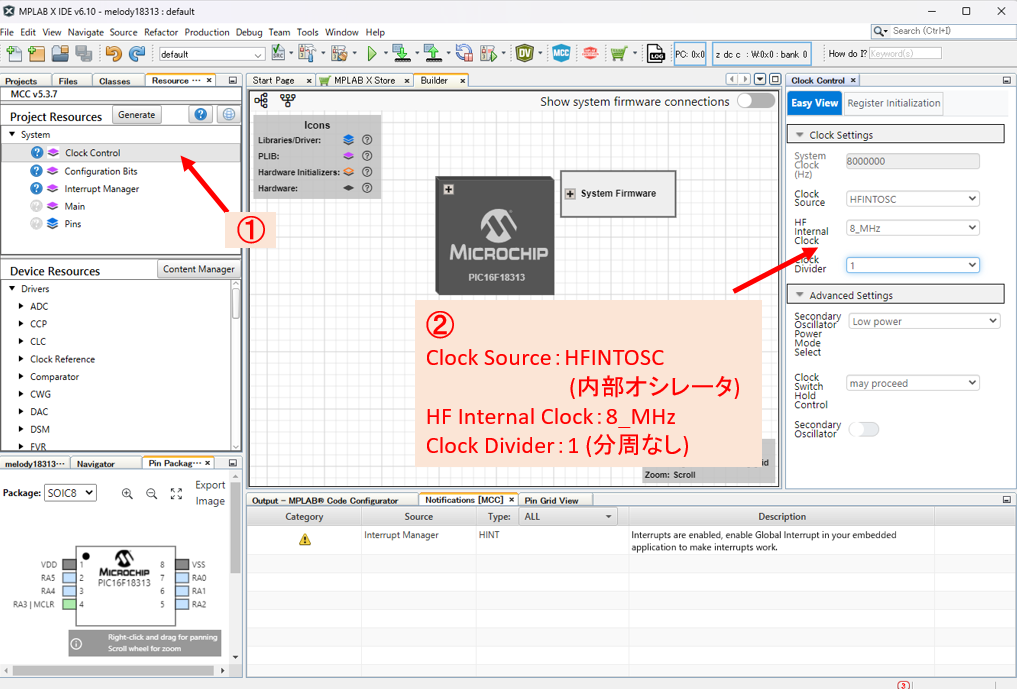Screen dimensions: 1017x689
Task: Enable the Secondary Oscillator switch
Action: pos(863,429)
